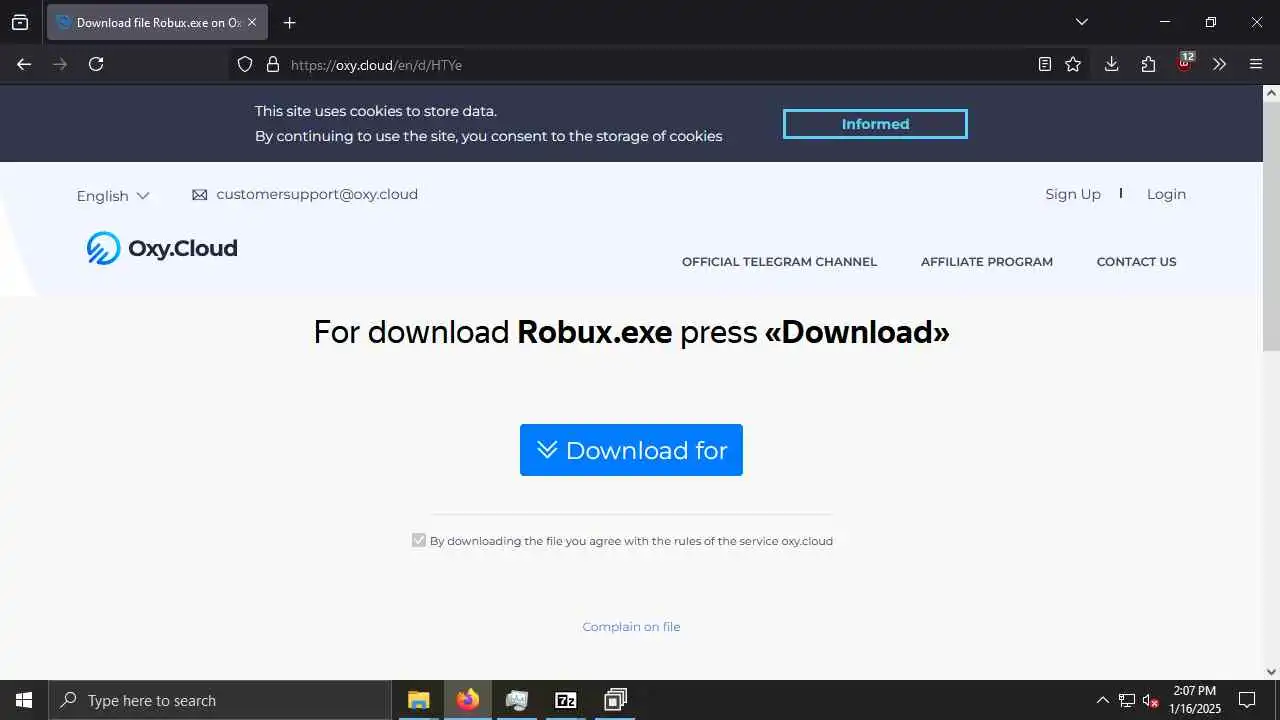Click the blue Download for button
This screenshot has width=1280, height=720.
[631, 450]
